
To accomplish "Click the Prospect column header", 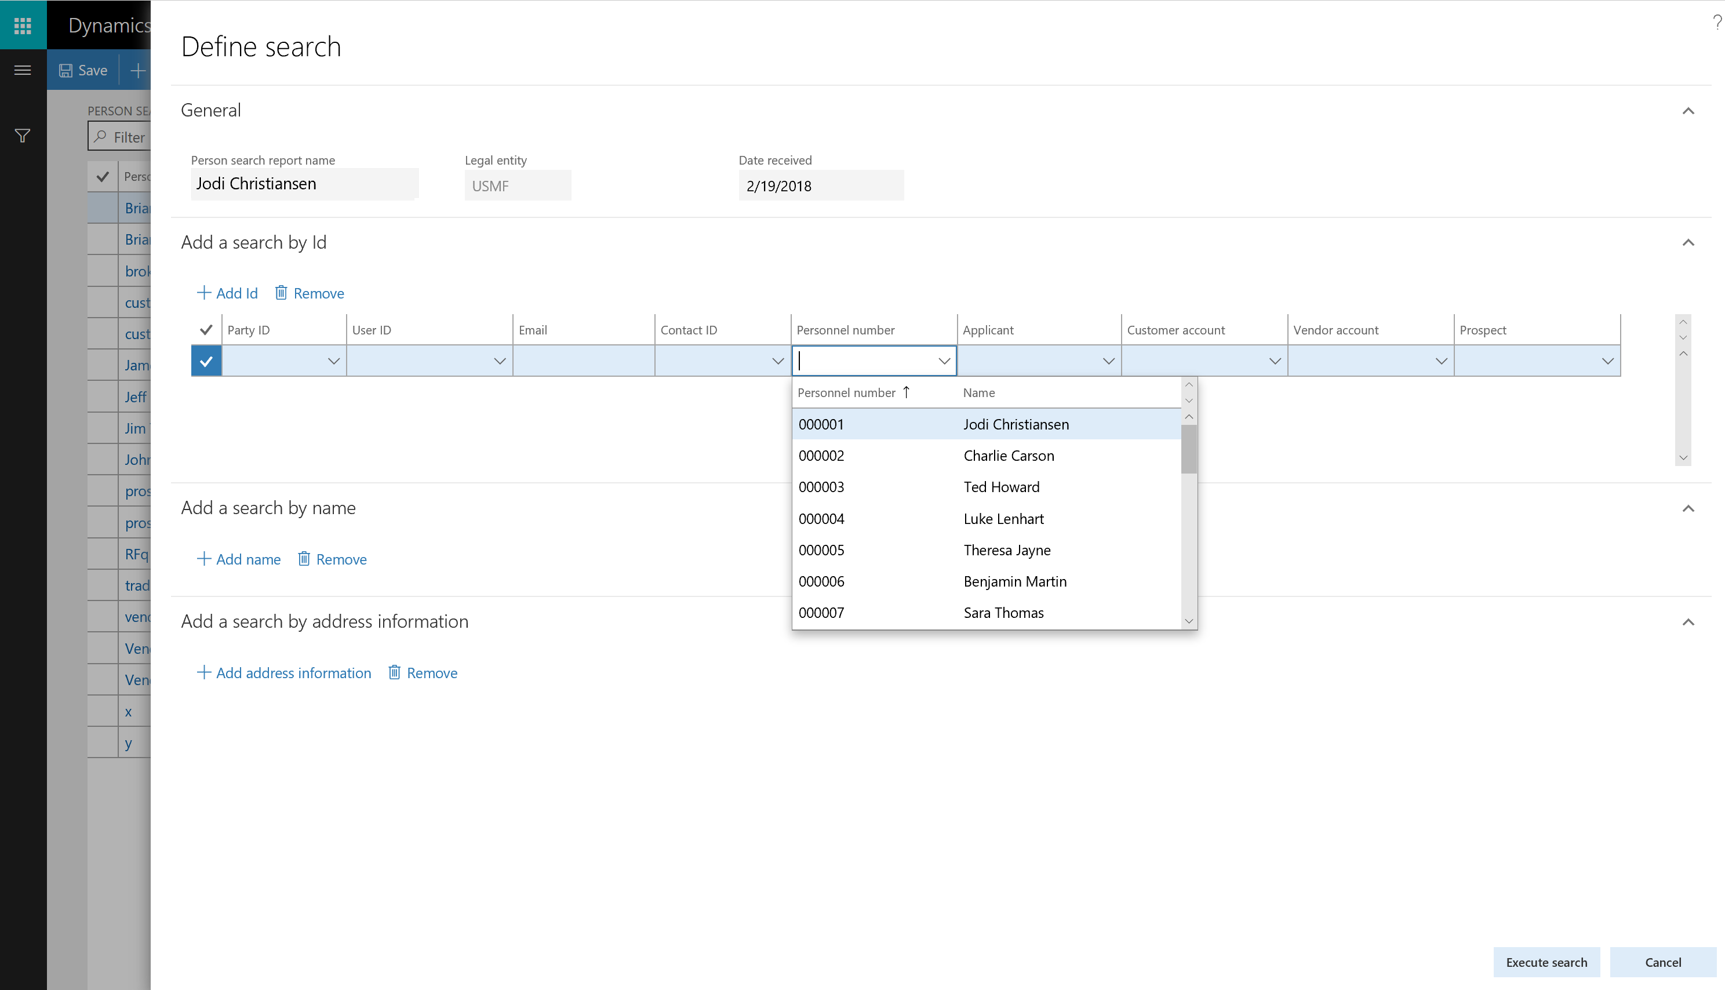I will (x=1483, y=330).
